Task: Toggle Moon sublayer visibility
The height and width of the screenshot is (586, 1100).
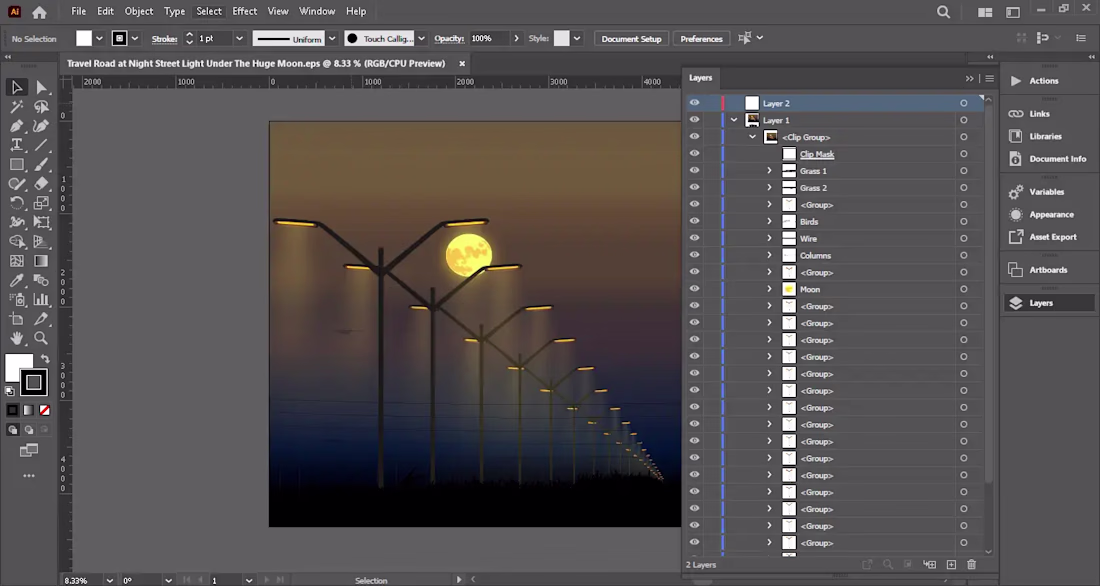Action: [695, 289]
